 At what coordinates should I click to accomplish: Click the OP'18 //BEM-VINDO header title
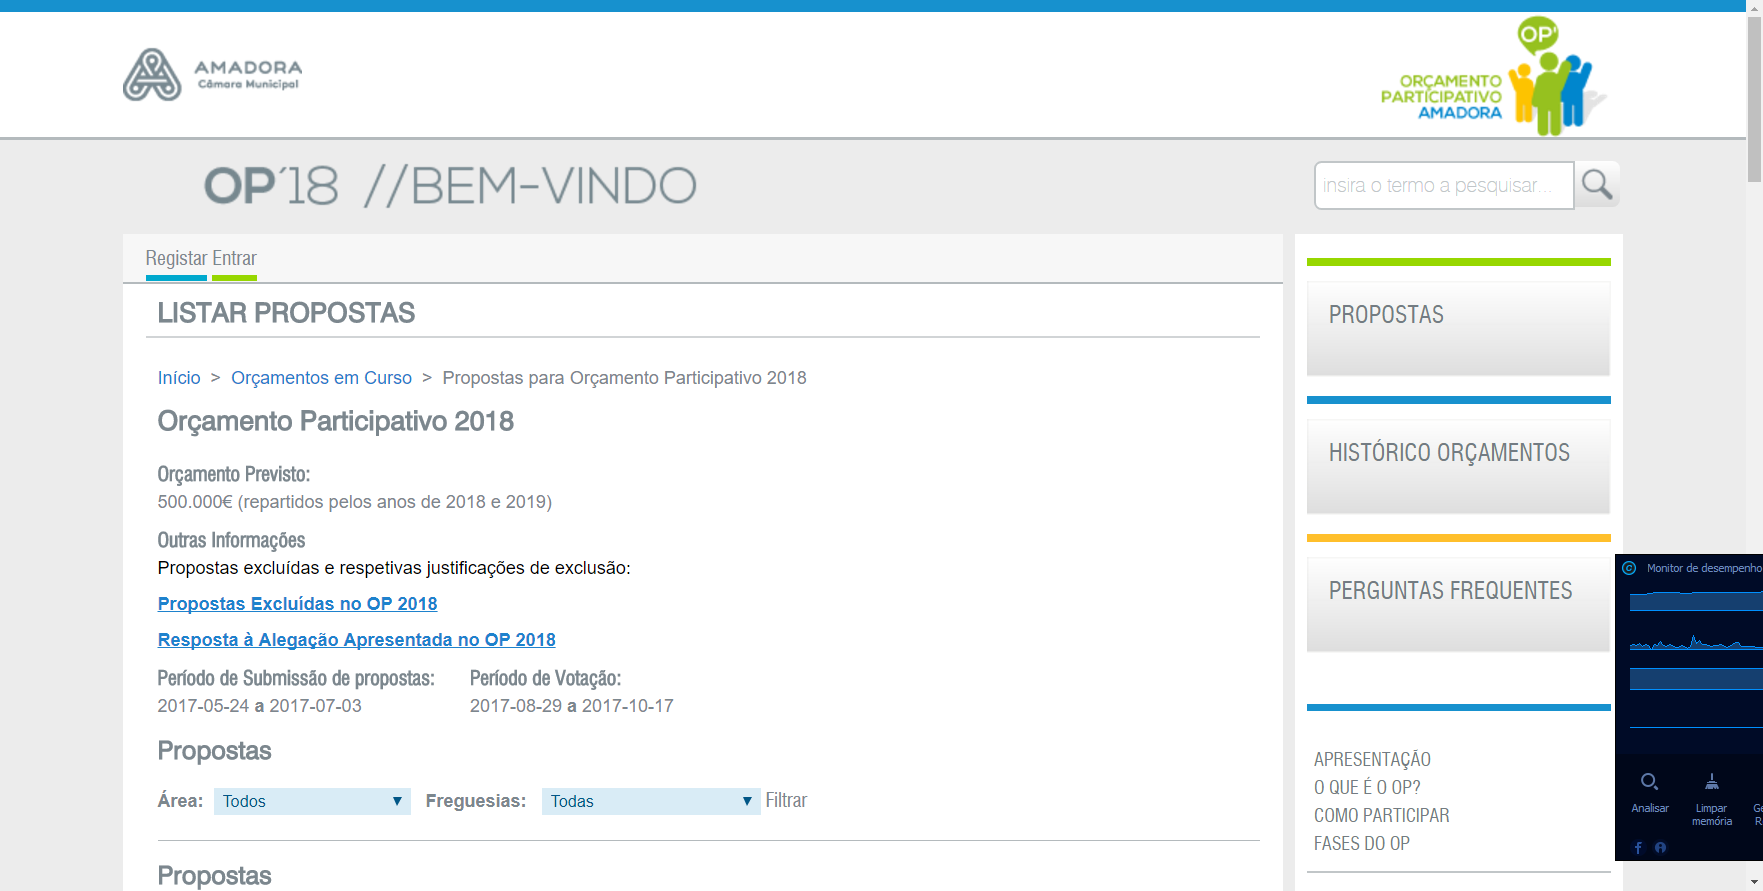coord(450,186)
